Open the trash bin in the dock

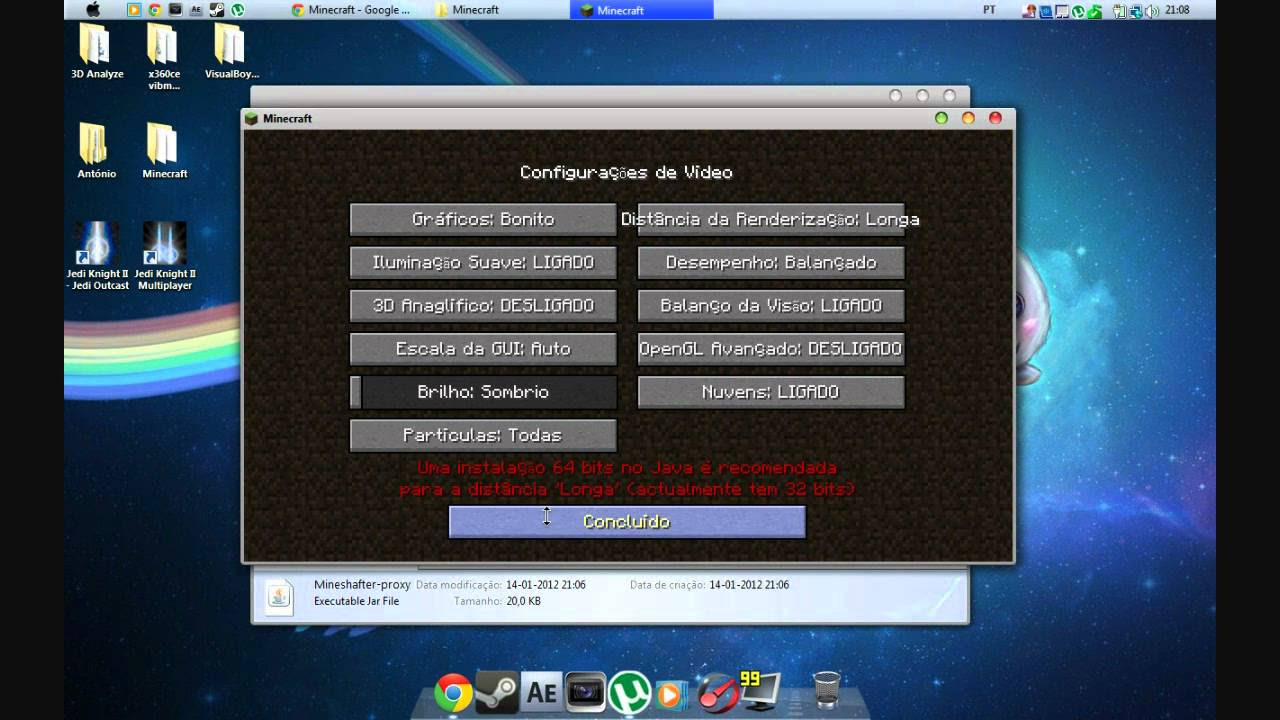827,689
